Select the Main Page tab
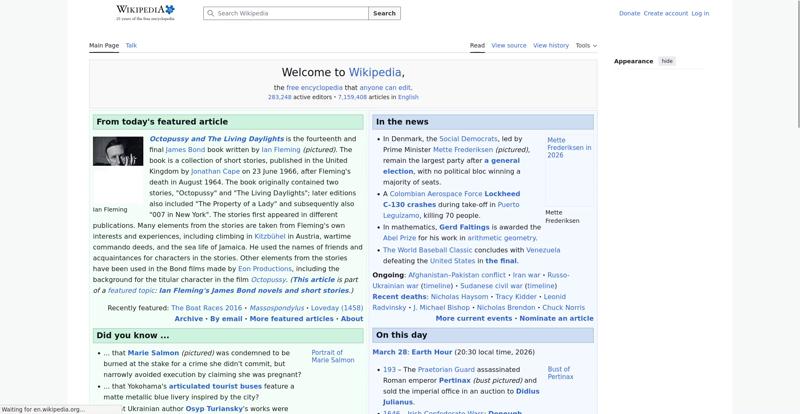Image resolution: width=800 pixels, height=414 pixels. coord(103,45)
